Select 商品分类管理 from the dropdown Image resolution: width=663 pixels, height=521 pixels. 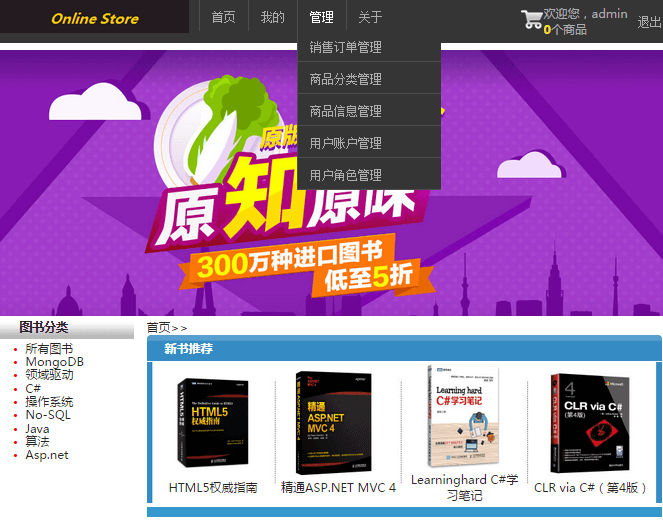tap(369, 79)
